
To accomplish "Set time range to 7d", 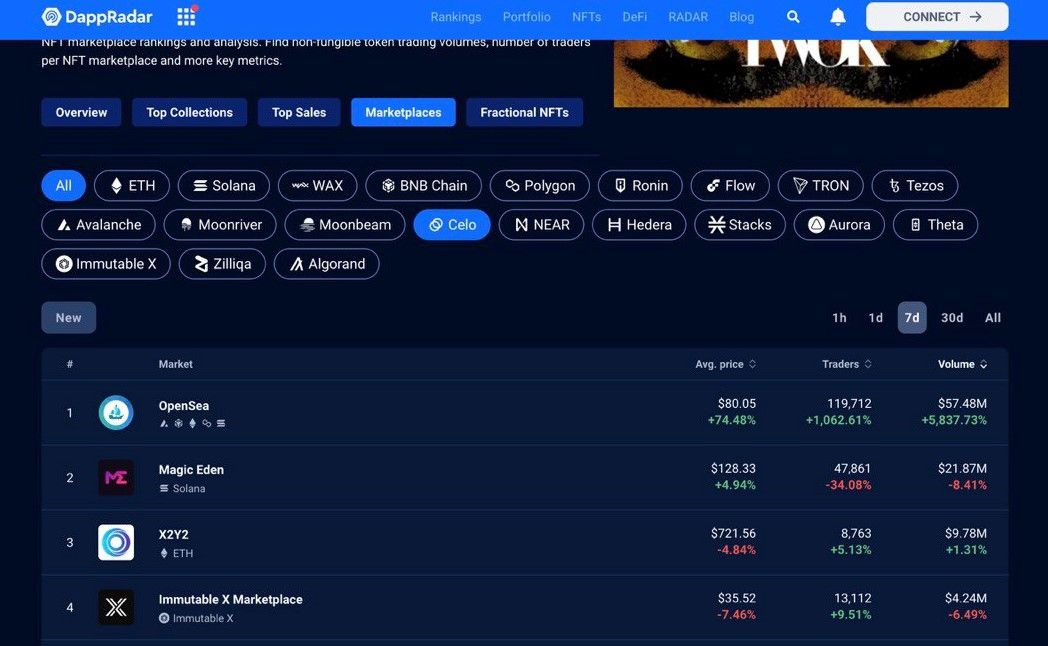I will 912,318.
